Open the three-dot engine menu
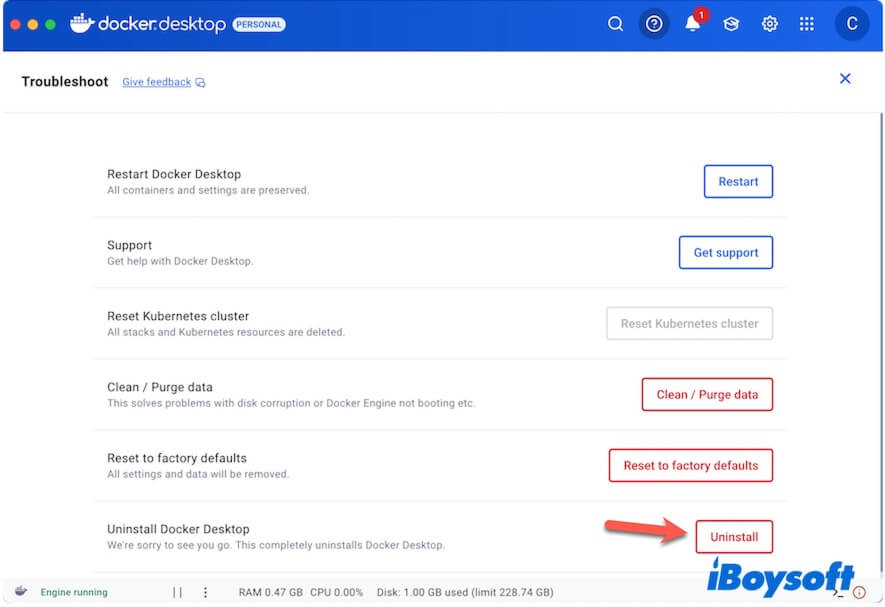885x607 pixels. pyautogui.click(x=205, y=592)
